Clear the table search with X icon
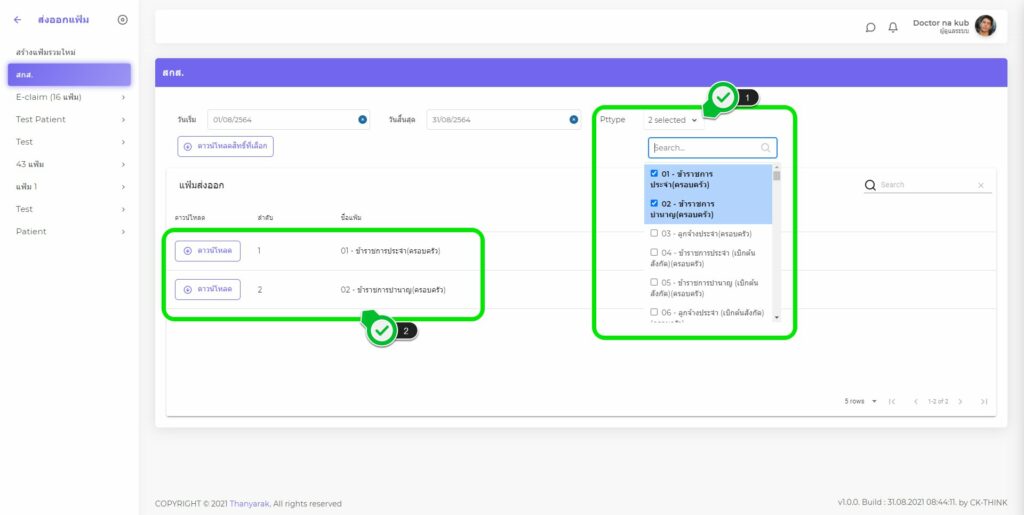This screenshot has width=1024, height=515. tap(980, 185)
